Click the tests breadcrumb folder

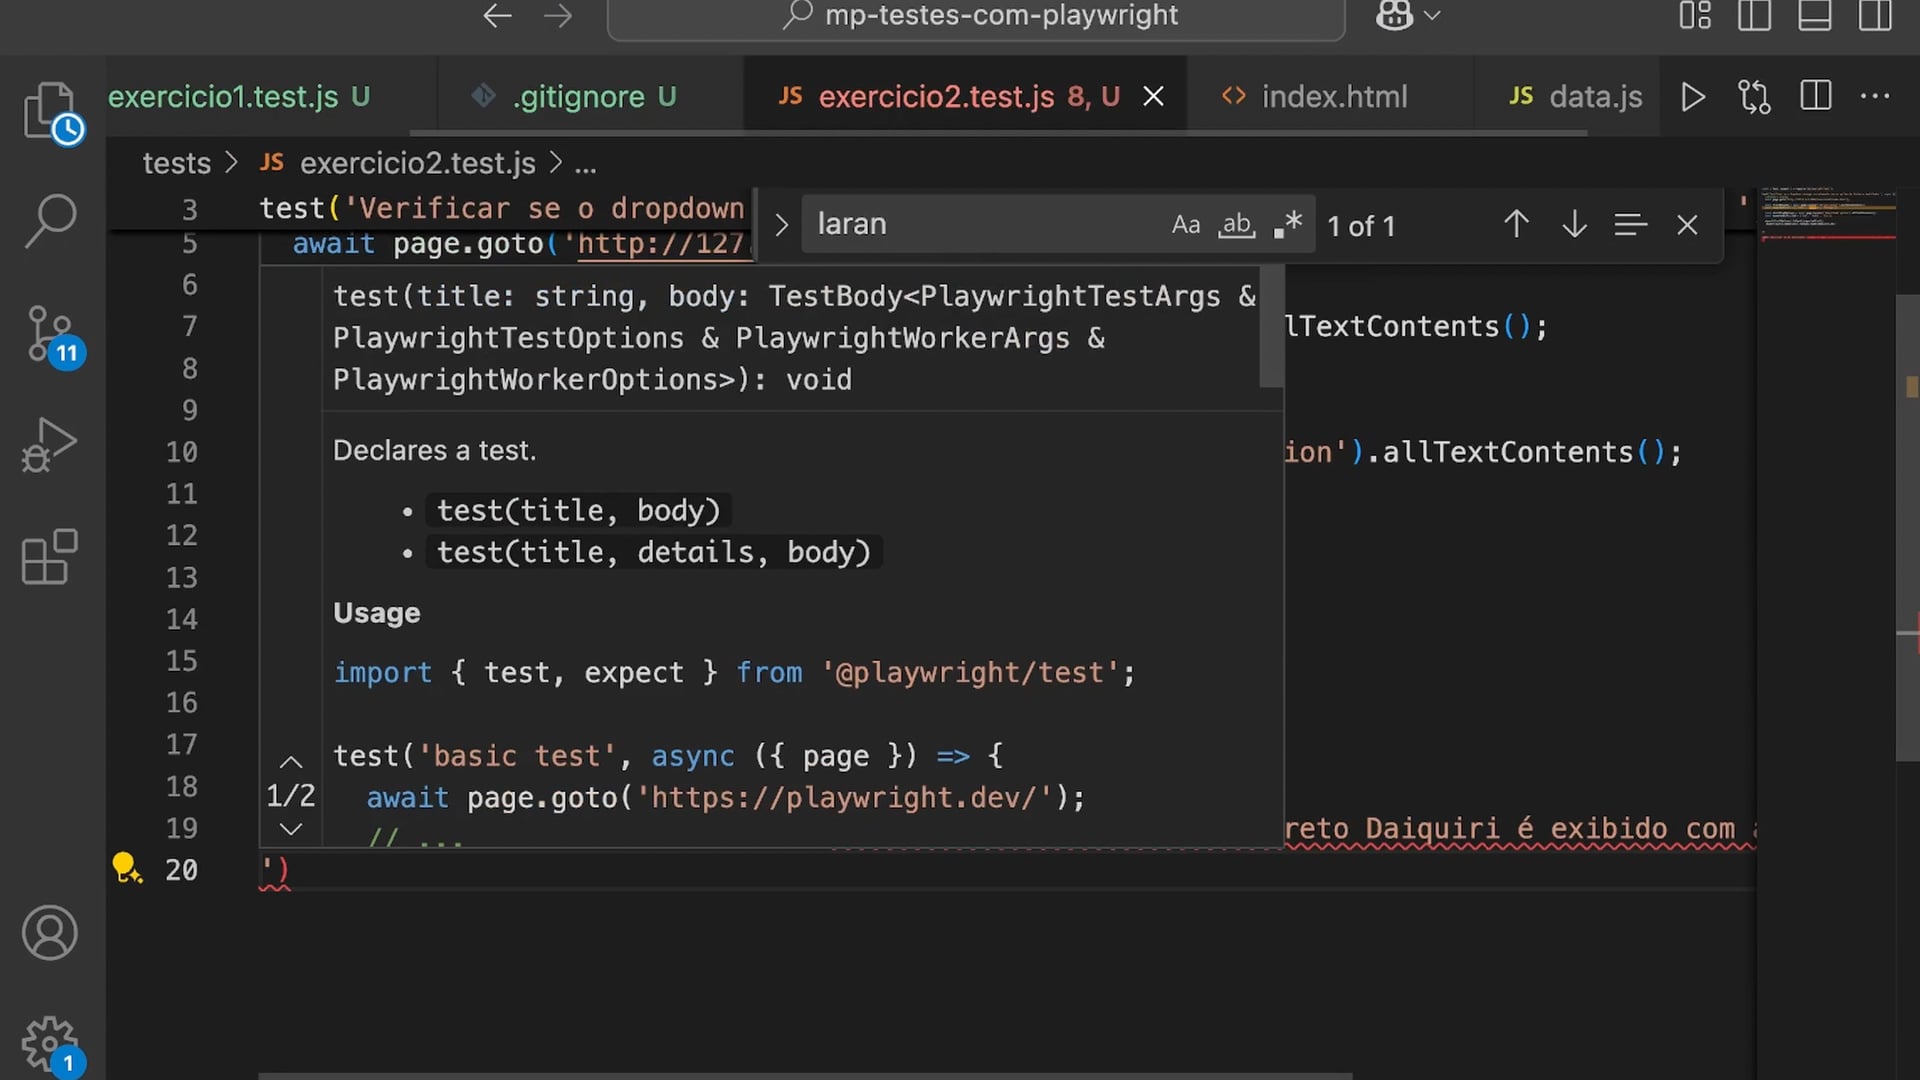(x=176, y=163)
